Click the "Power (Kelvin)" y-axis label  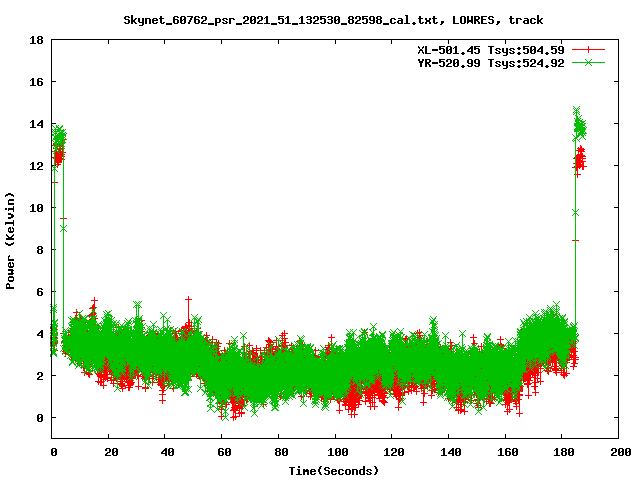point(10,241)
